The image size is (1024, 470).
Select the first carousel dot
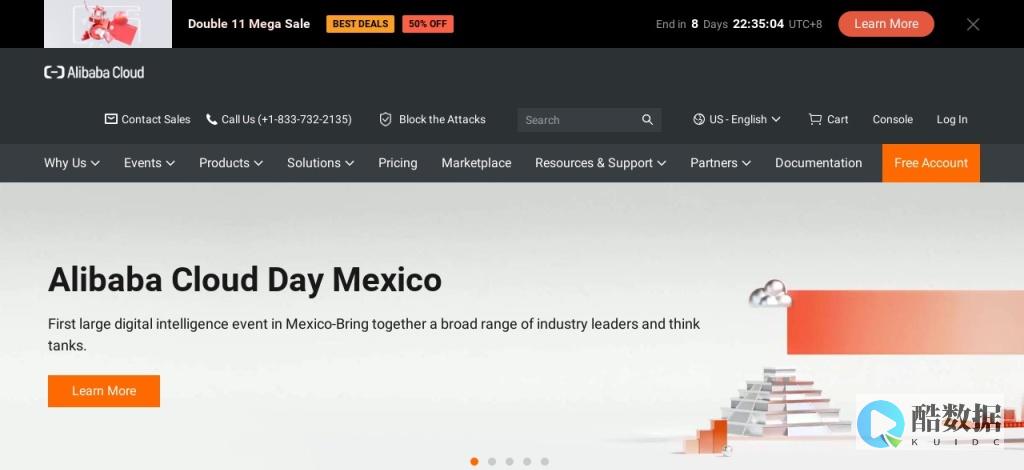pyautogui.click(x=474, y=462)
